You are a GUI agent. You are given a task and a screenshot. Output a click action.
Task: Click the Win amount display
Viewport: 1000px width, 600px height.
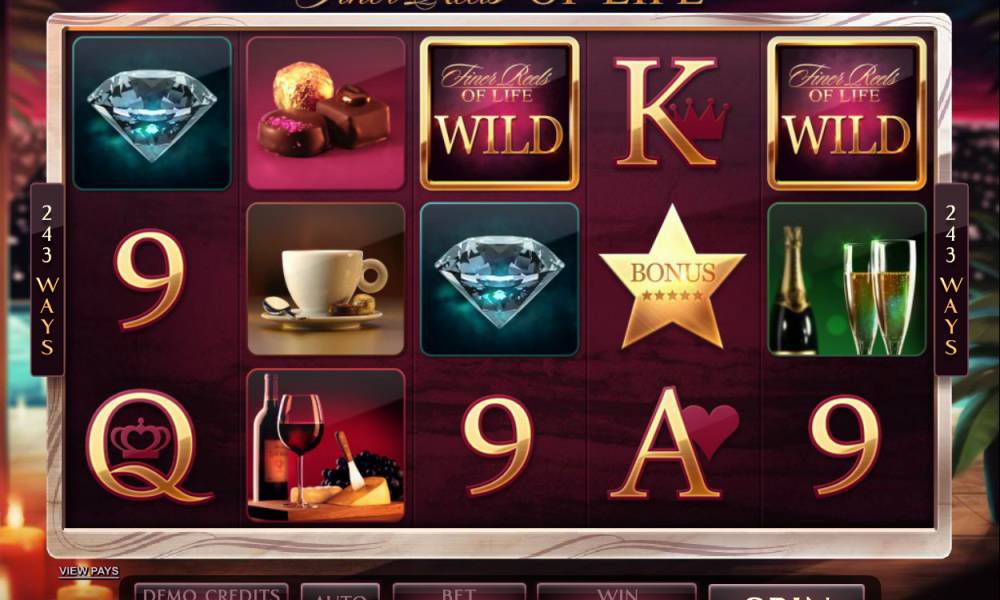point(617,593)
